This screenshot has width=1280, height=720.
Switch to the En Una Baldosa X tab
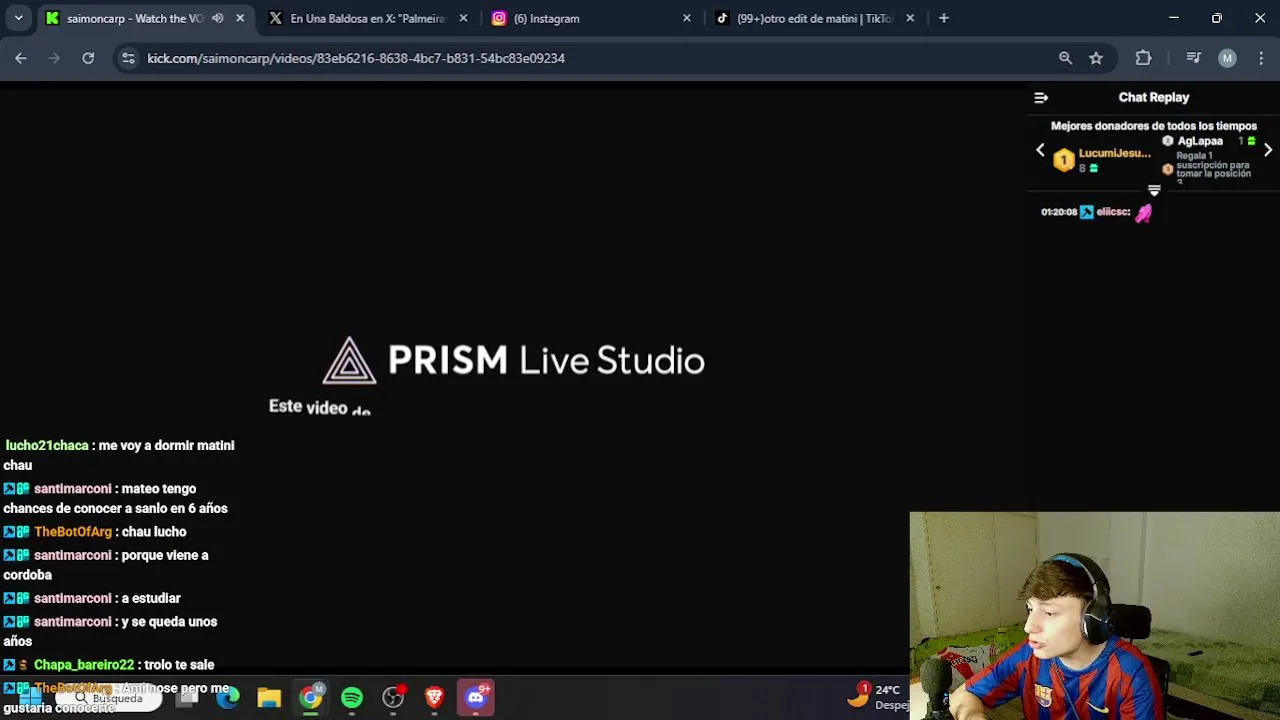pos(367,18)
